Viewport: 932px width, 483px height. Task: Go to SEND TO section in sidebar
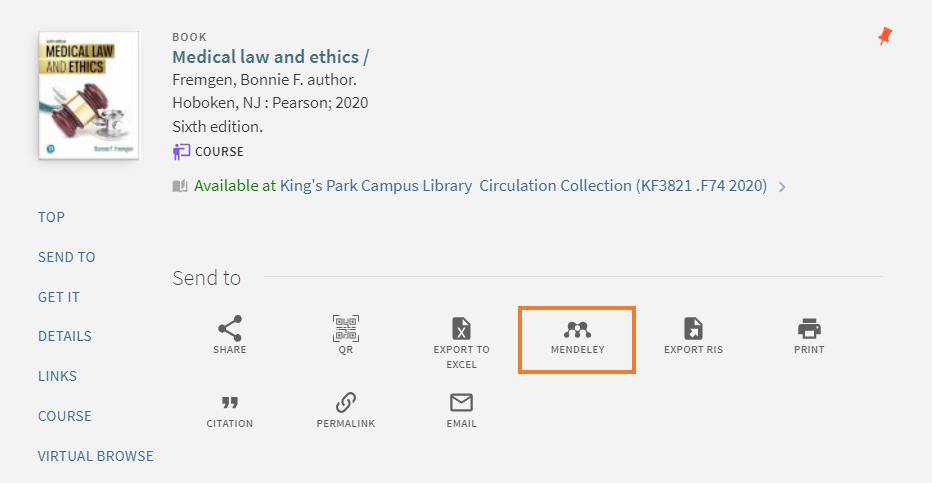tap(67, 257)
